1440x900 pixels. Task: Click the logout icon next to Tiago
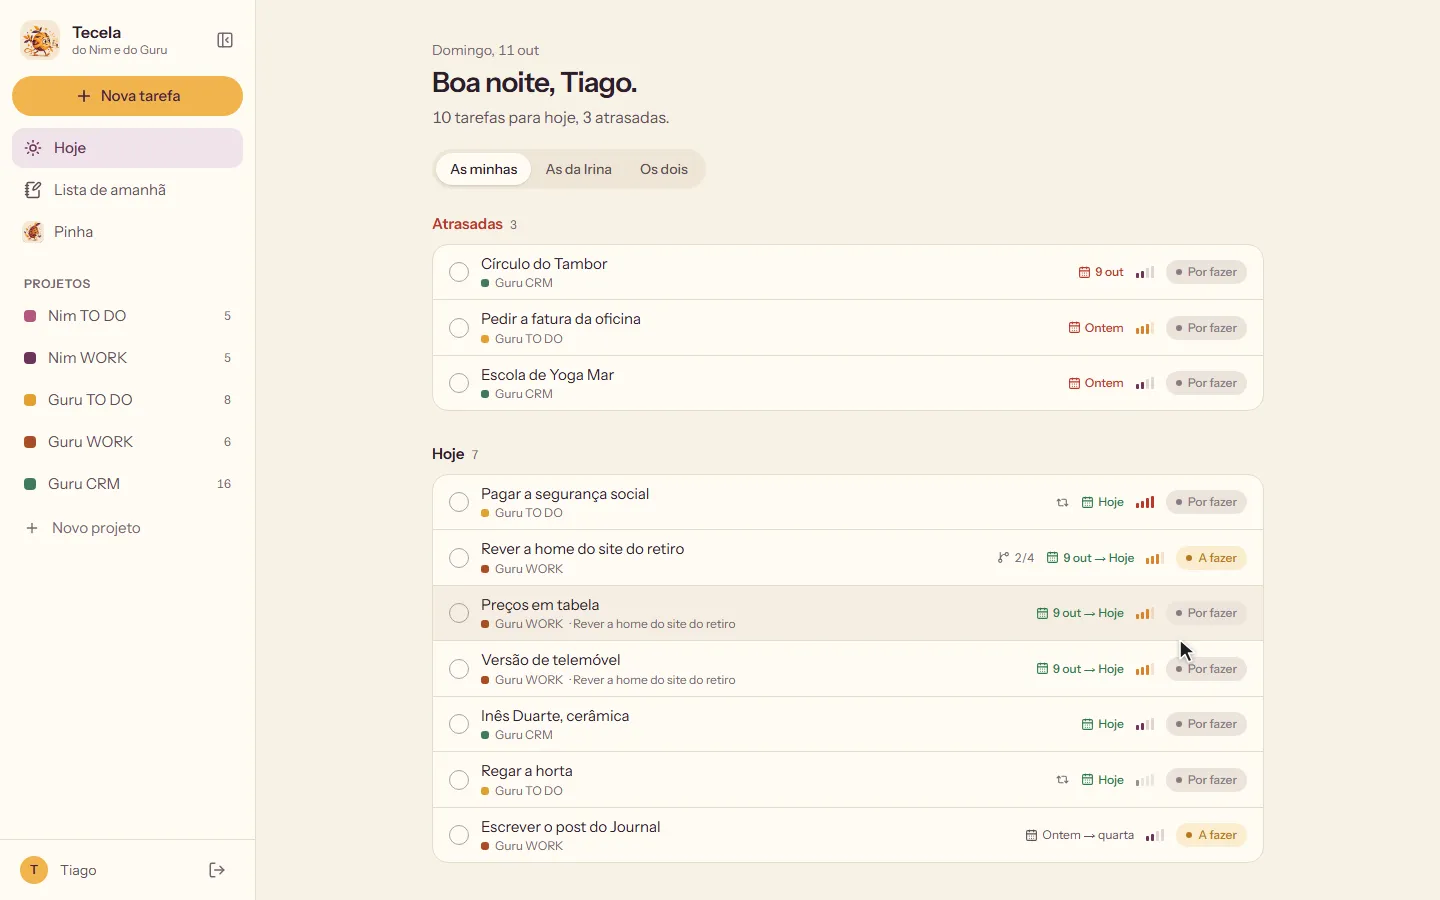coord(217,870)
